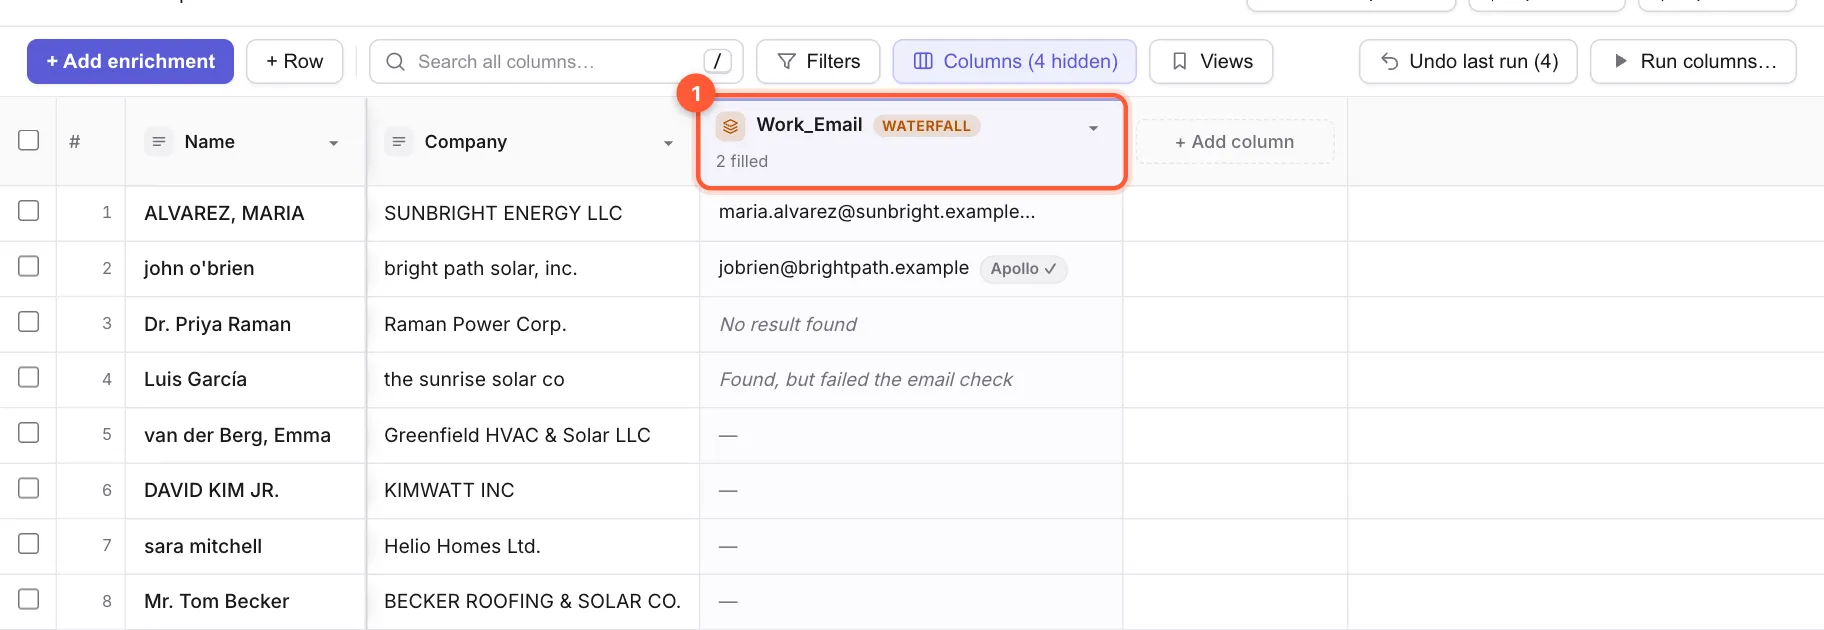The image size is (1824, 630).
Task: Click the ALVAREZ, MARIA name cell
Action: click(x=246, y=213)
